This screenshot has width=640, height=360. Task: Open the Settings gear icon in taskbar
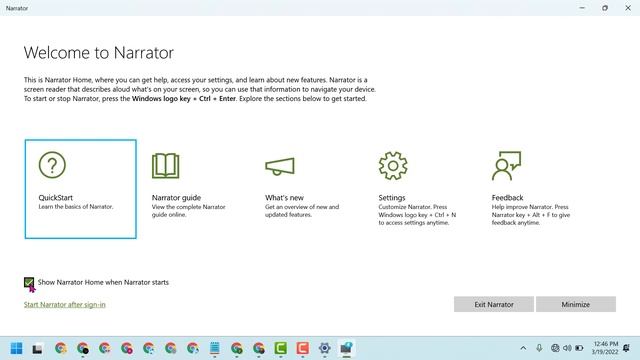[324, 348]
